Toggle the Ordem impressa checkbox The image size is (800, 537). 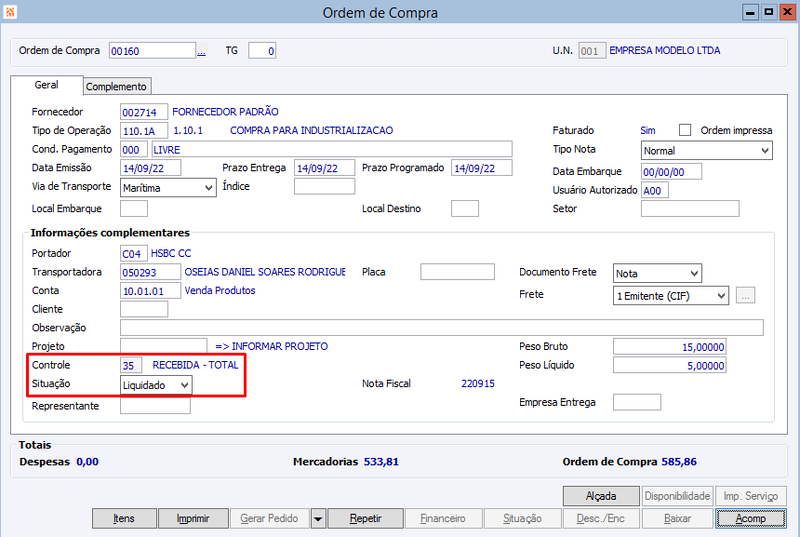685,130
